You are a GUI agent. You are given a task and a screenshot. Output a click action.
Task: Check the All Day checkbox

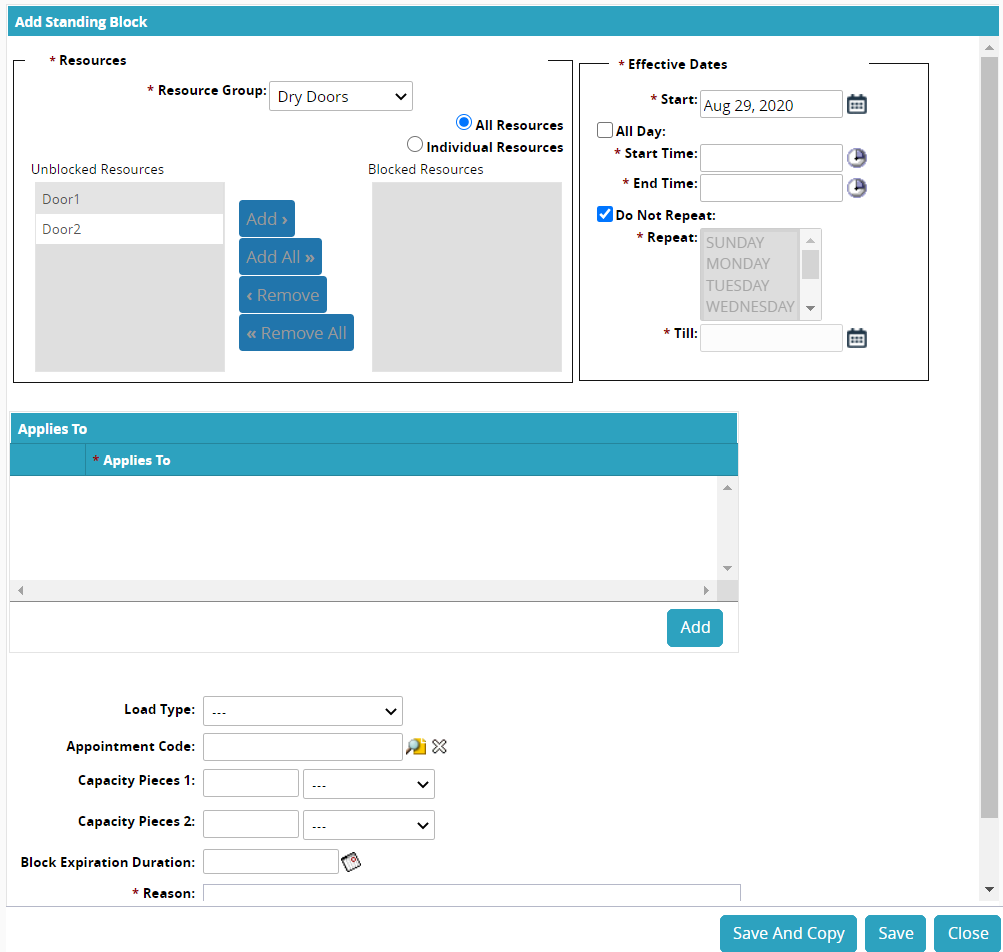click(605, 130)
